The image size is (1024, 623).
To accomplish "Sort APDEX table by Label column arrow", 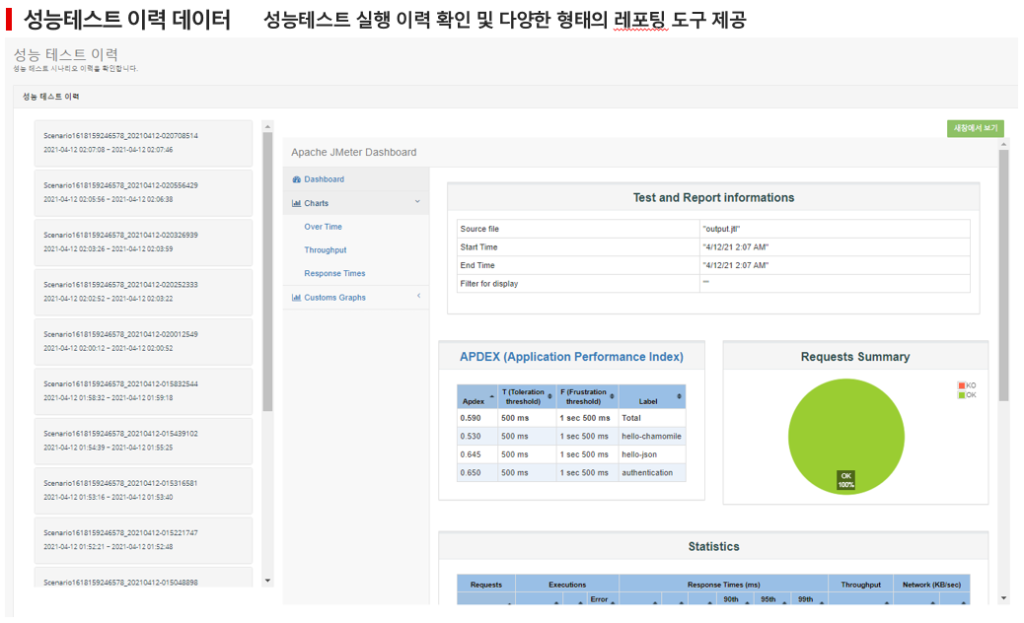I will 679,397.
